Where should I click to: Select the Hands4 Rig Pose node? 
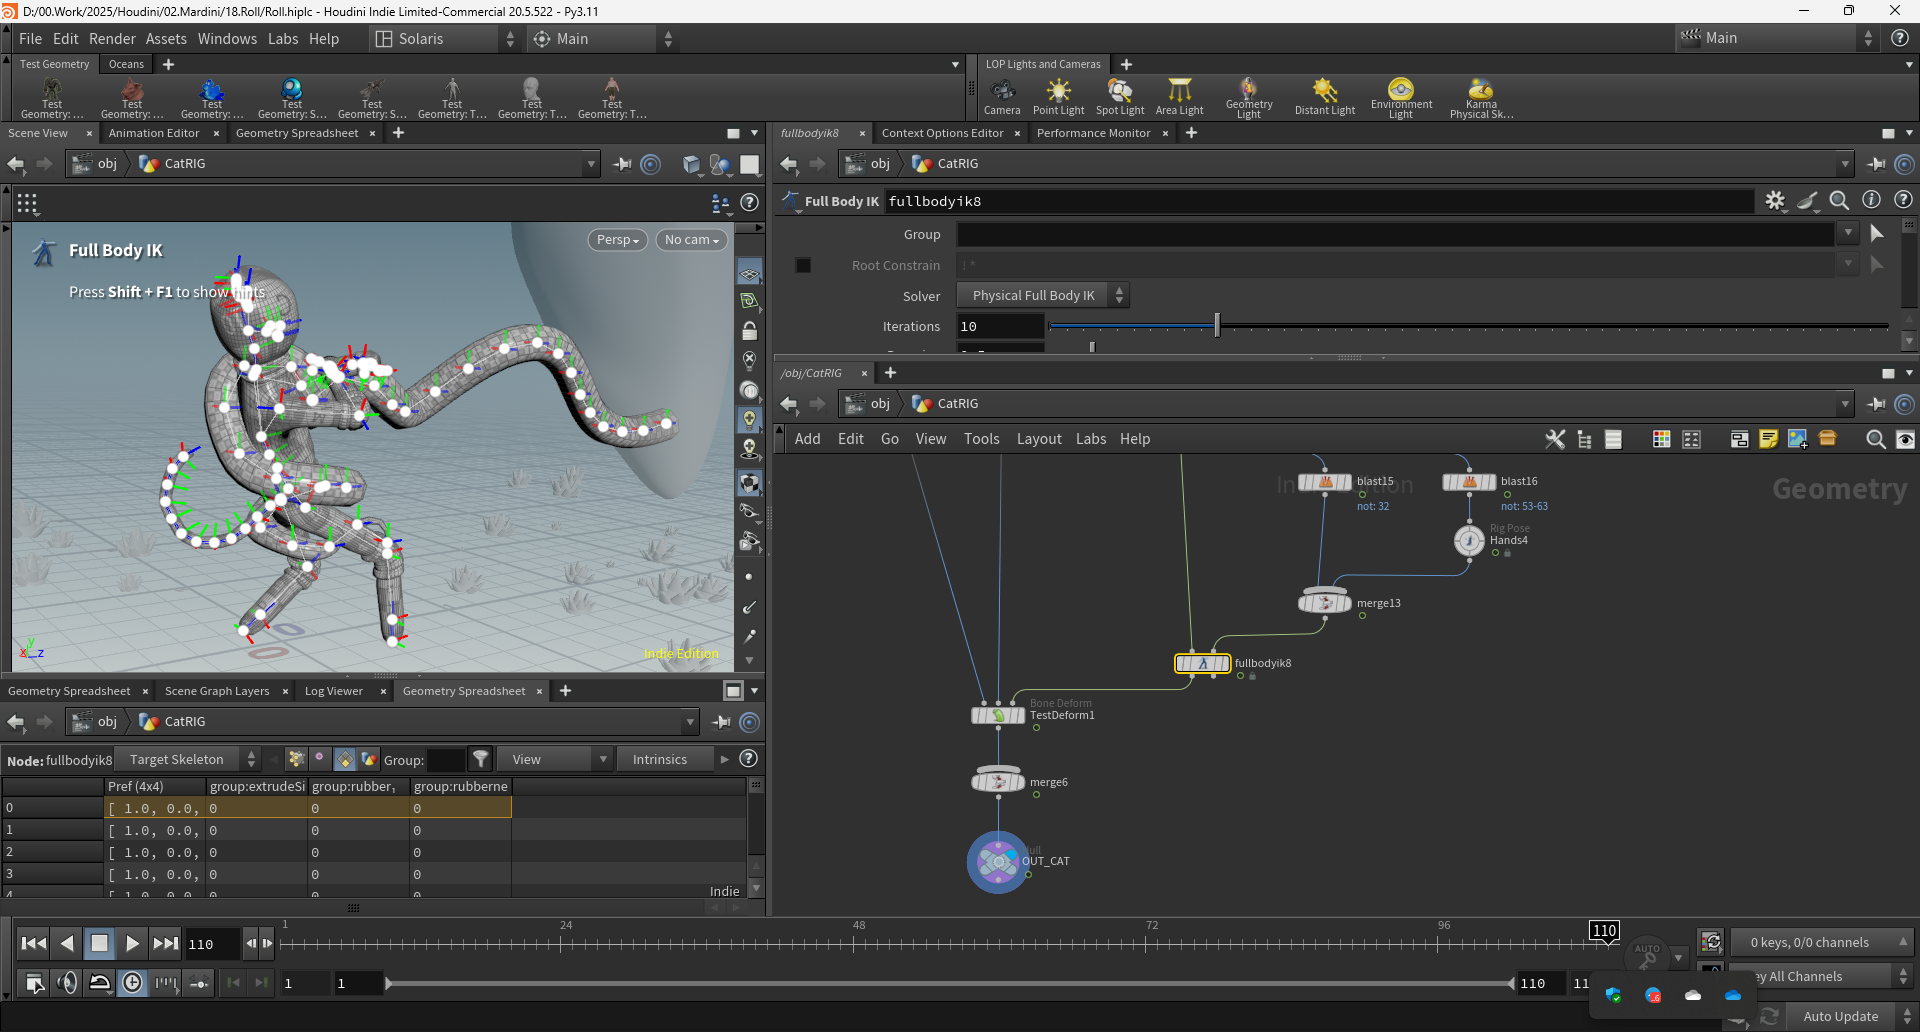tap(1469, 540)
